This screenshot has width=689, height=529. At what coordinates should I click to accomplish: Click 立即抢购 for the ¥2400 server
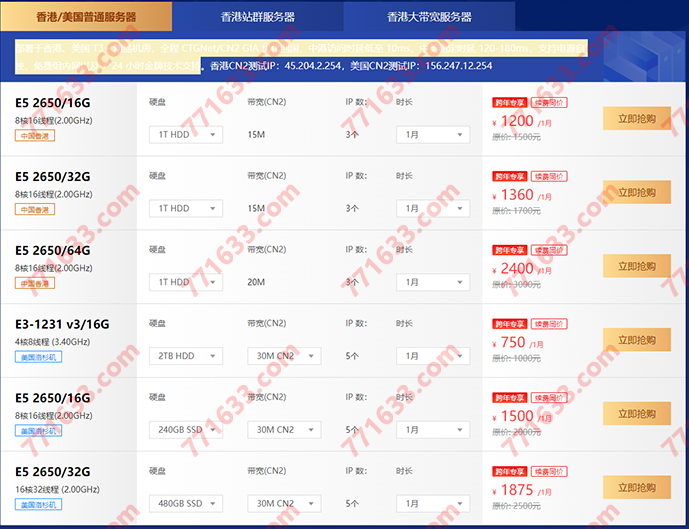point(637,266)
